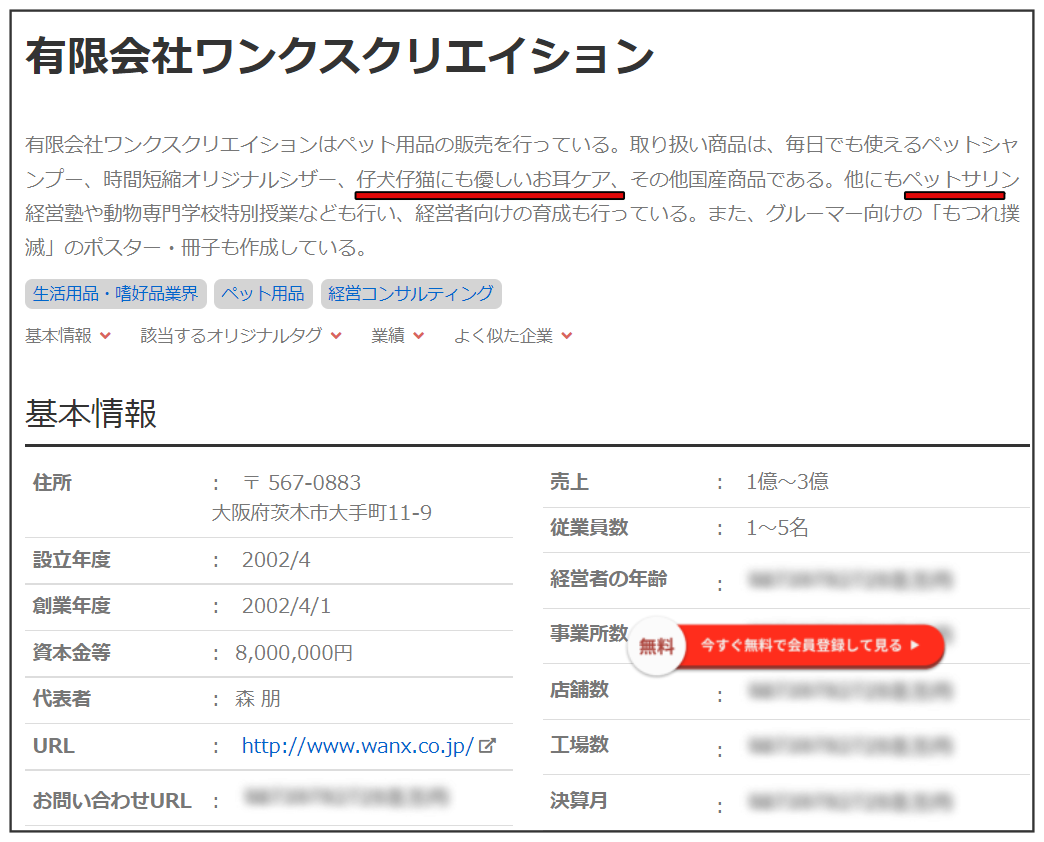1044x842 pixels.
Task: Click the 事業所数 row label
Action: [x=589, y=633]
